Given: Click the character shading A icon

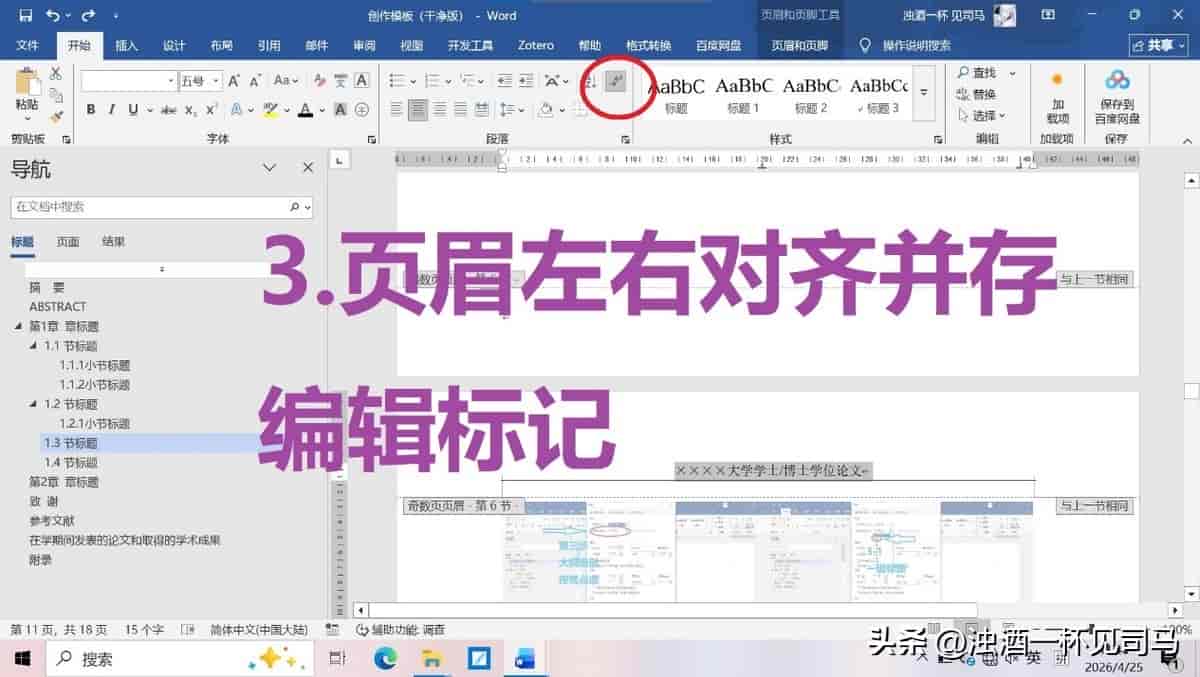Looking at the screenshot, I should (x=340, y=110).
